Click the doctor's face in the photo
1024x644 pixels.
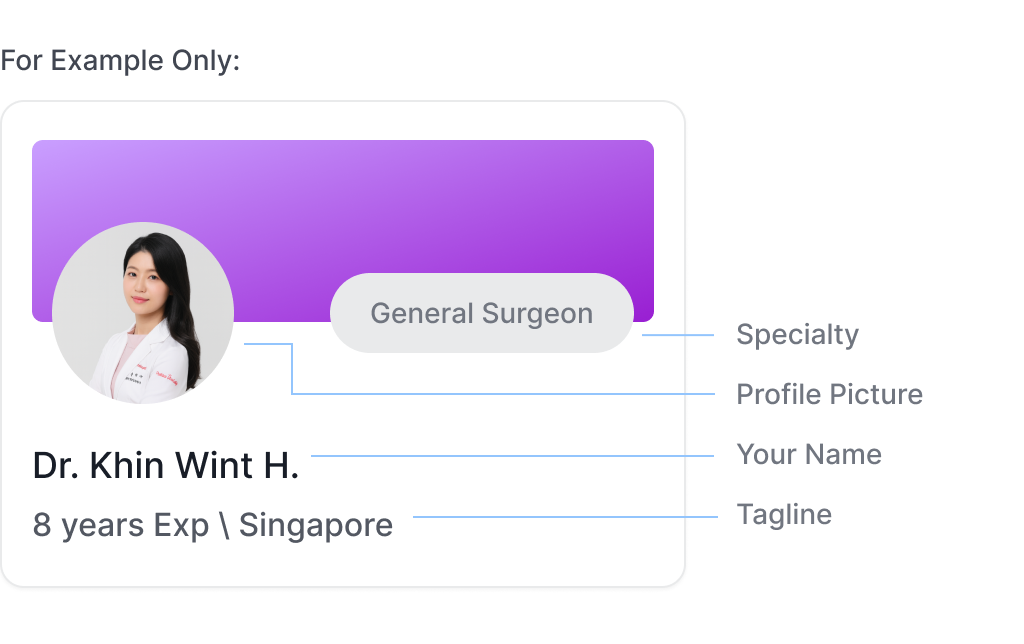click(x=140, y=285)
